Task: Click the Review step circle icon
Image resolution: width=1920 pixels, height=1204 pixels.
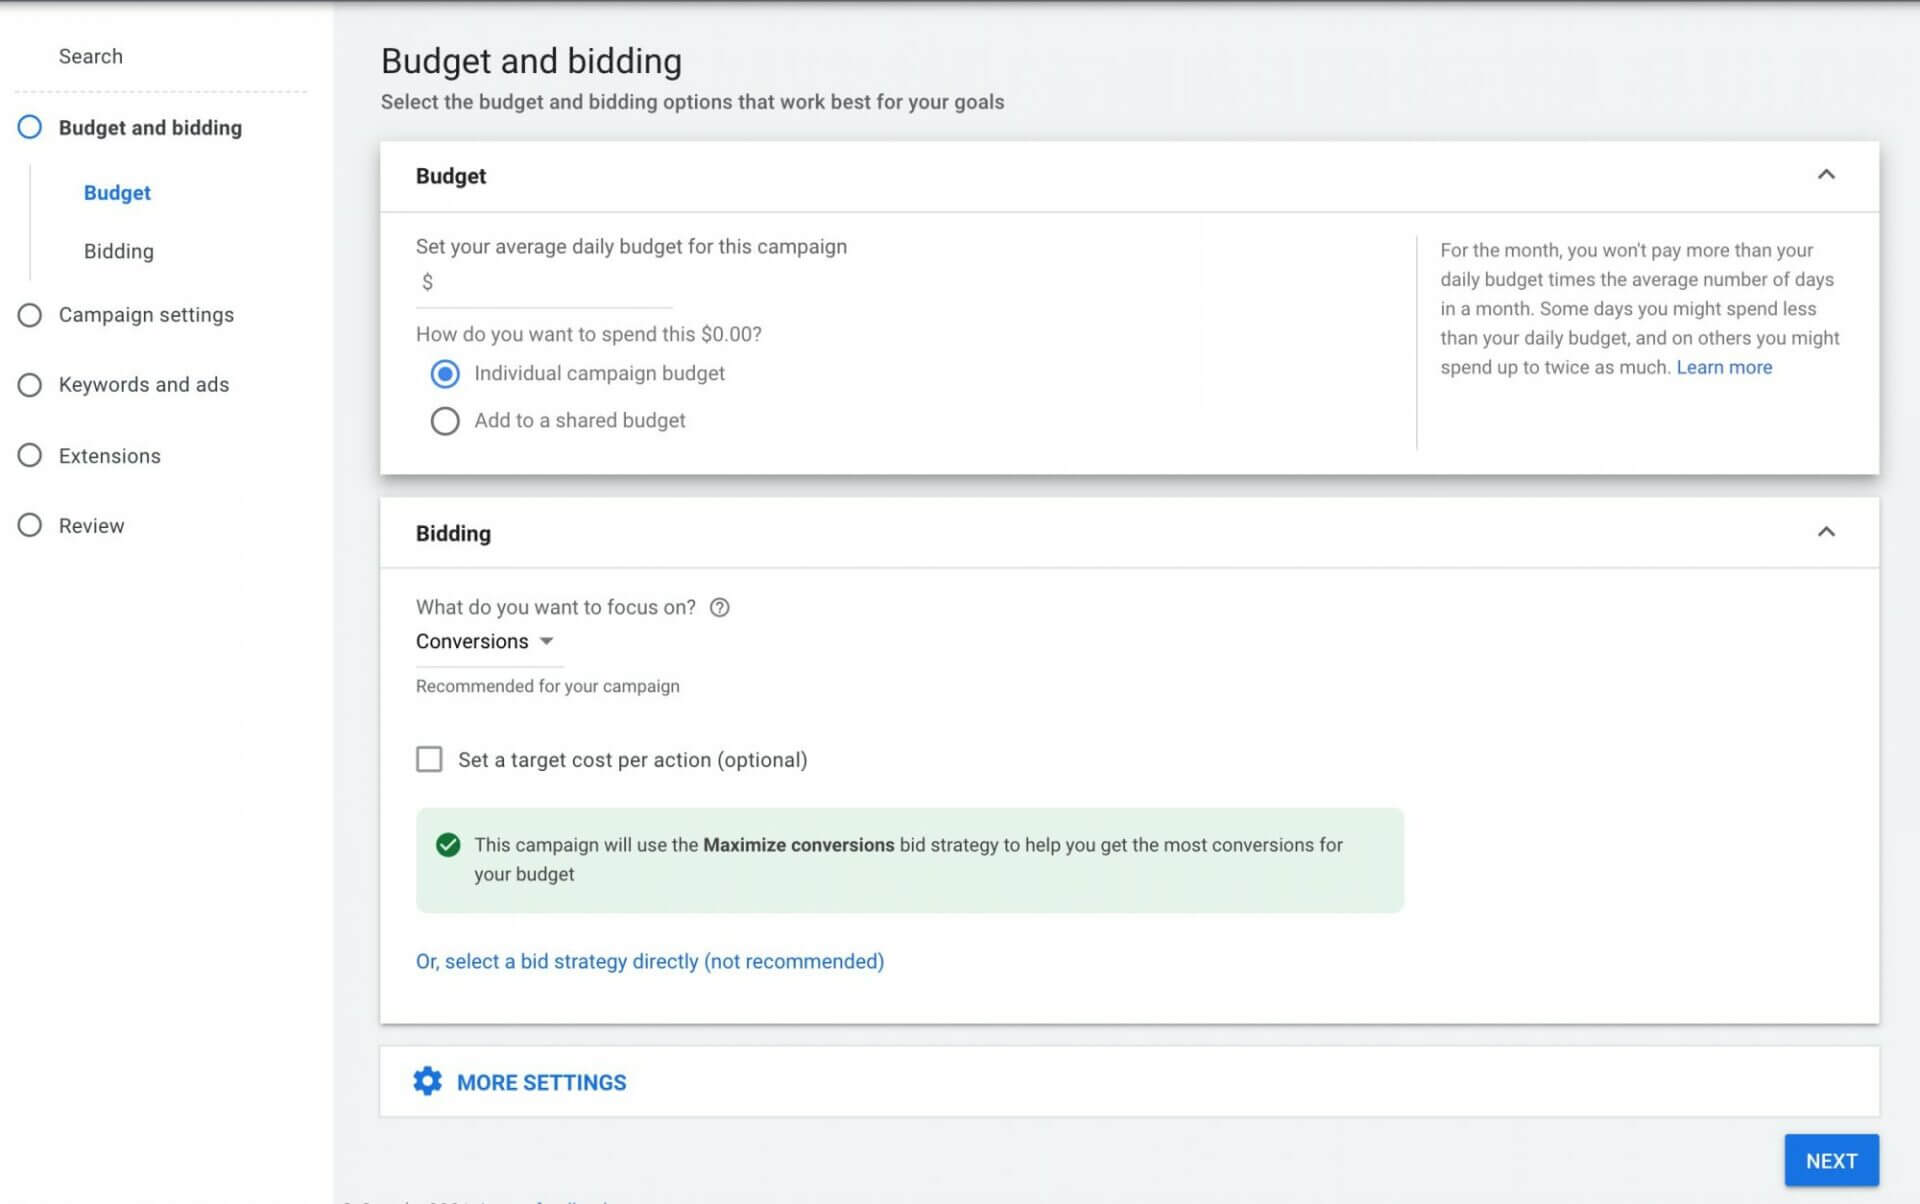Action: [x=30, y=526]
